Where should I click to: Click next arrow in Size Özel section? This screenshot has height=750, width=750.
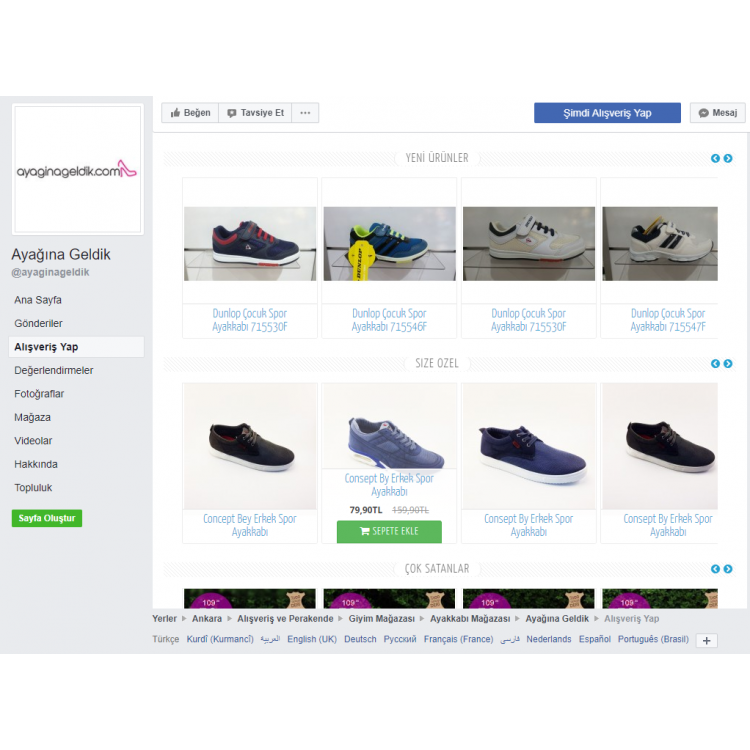tap(728, 364)
